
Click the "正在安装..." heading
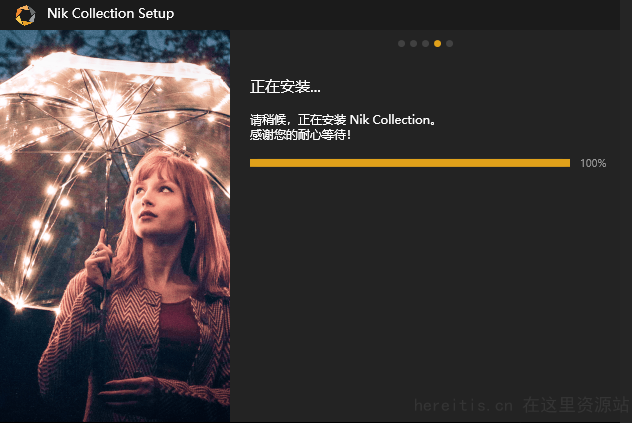click(285, 87)
